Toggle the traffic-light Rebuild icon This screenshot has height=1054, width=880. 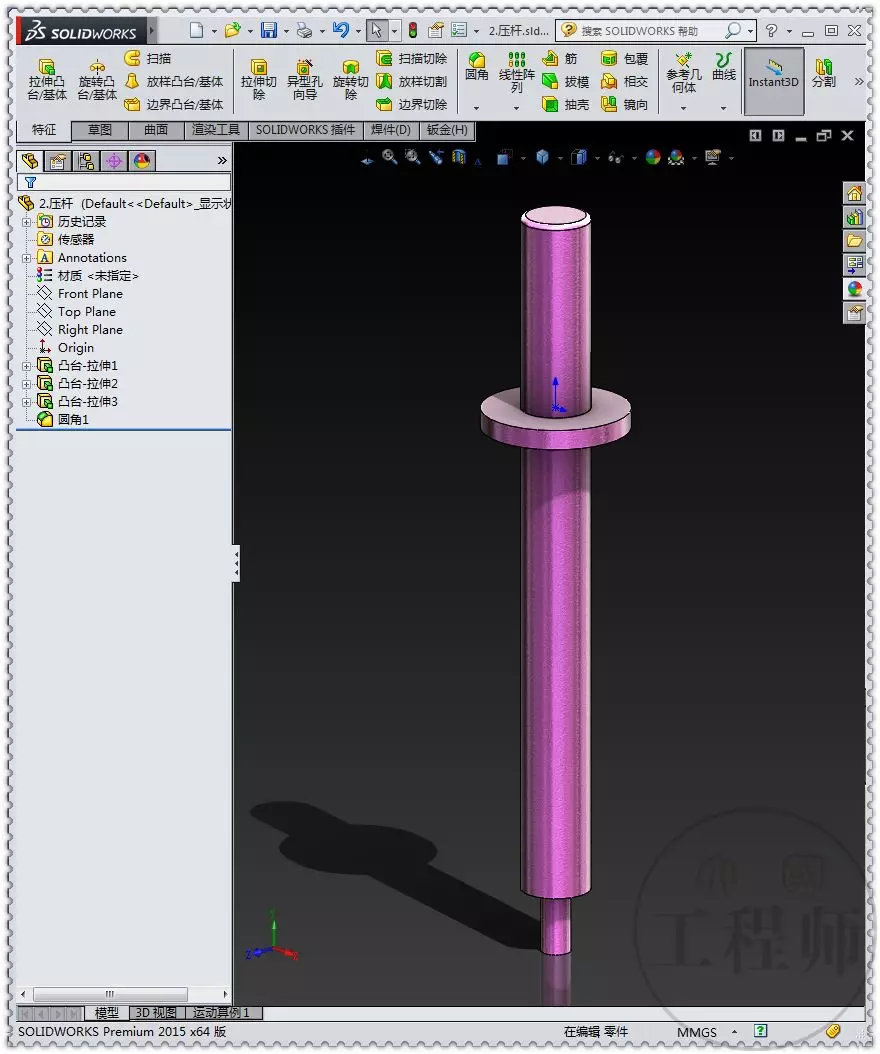pos(413,30)
